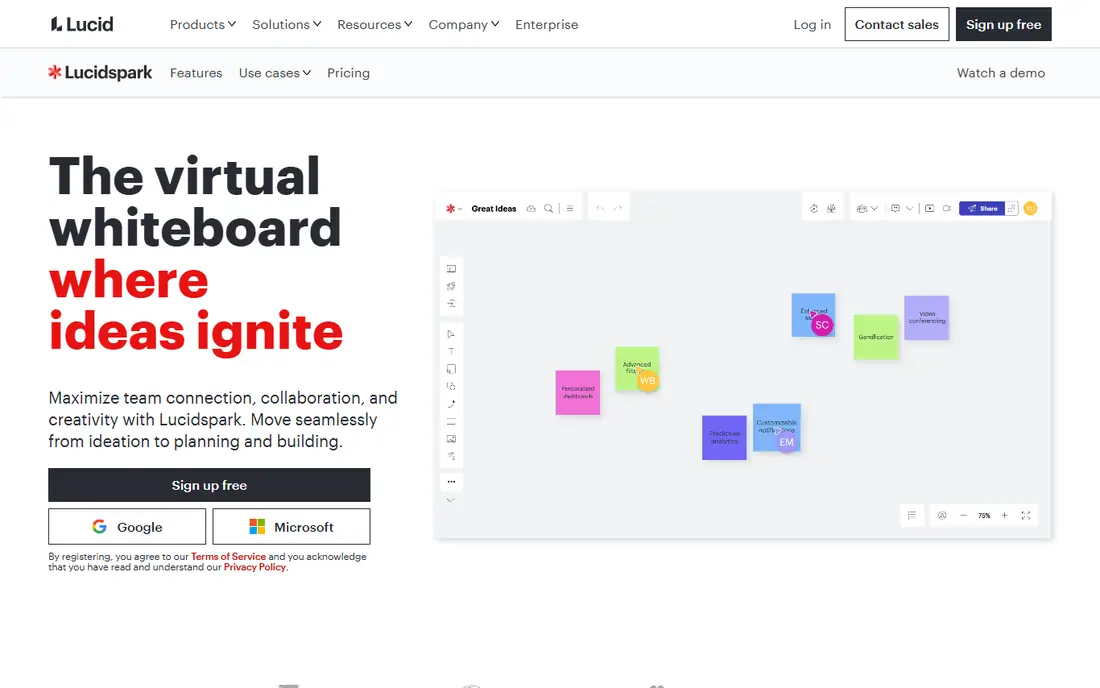
Task: Sign up with the Google button
Action: coord(127,527)
